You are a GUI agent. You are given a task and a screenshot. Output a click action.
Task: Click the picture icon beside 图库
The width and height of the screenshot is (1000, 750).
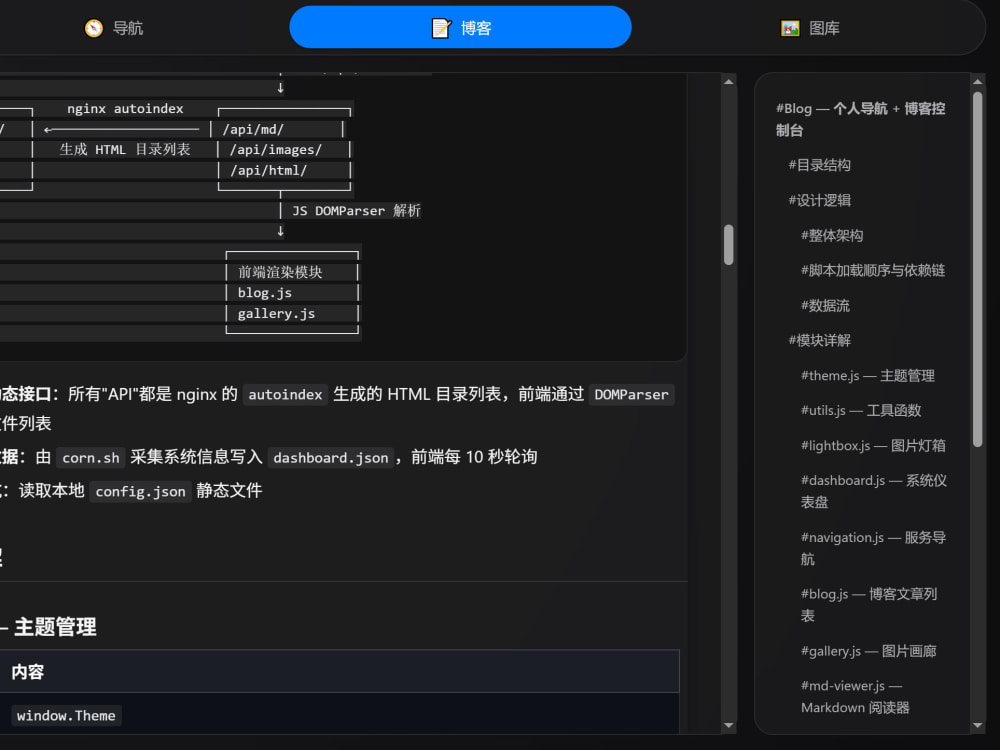click(790, 28)
